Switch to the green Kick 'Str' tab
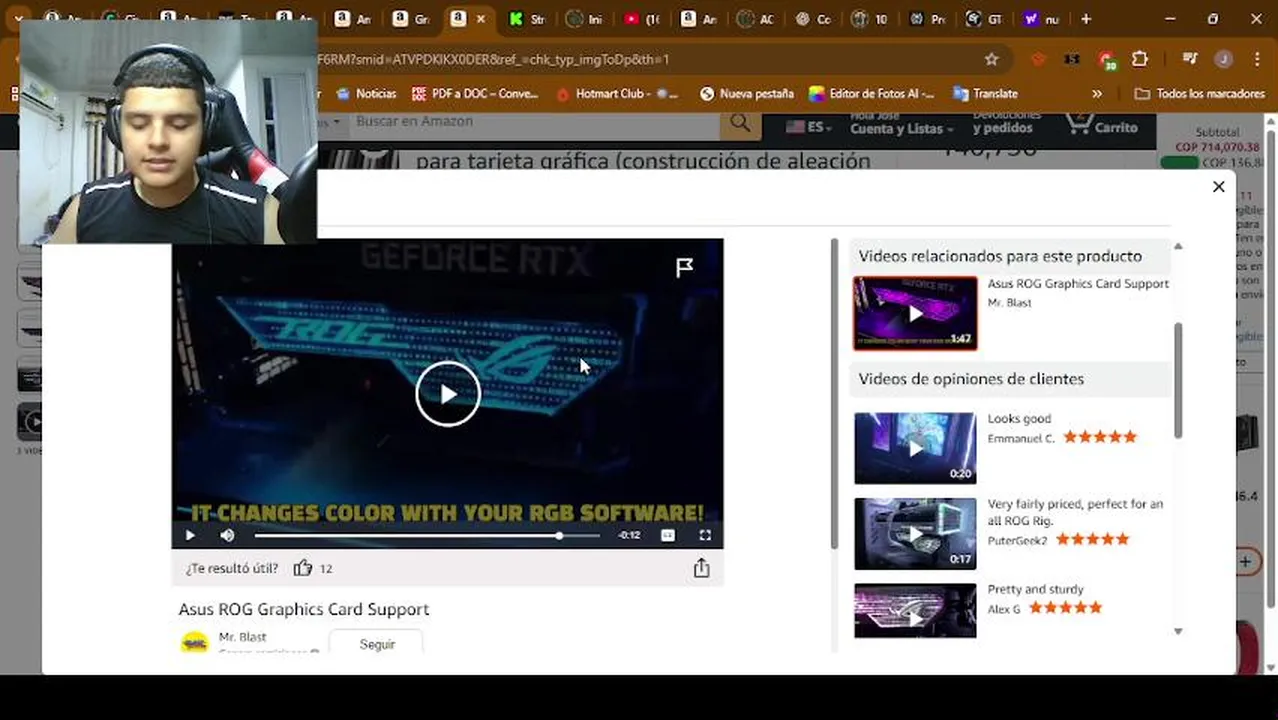1278x720 pixels. coord(527,19)
